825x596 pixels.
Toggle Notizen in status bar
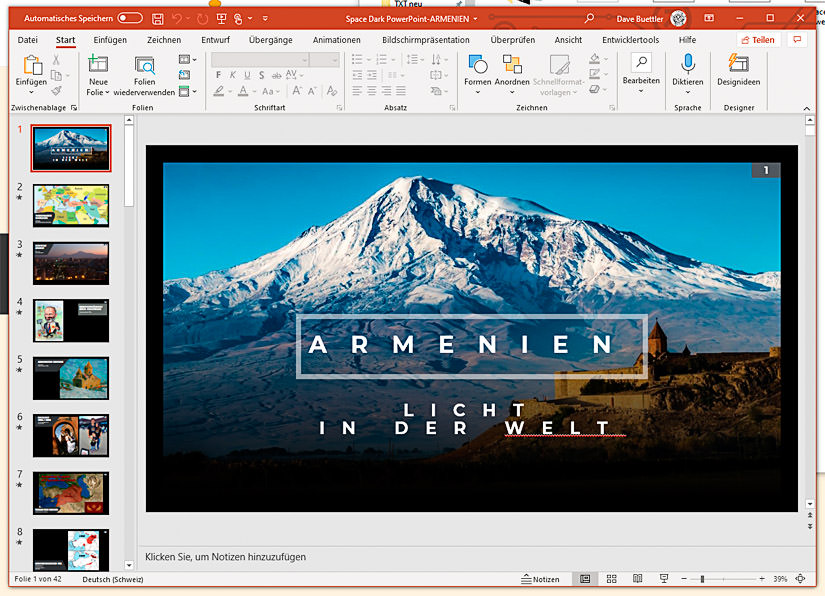click(540, 579)
